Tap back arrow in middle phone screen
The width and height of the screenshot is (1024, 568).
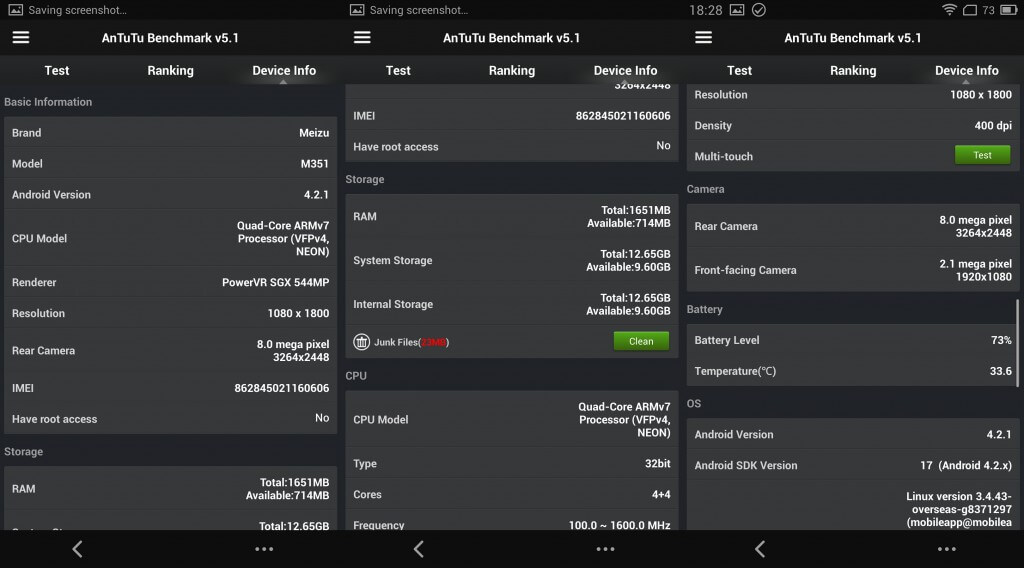click(419, 549)
